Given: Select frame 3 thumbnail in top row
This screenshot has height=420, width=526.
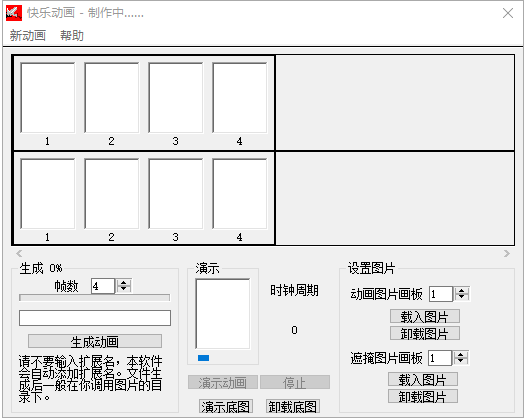Looking at the screenshot, I should [x=176, y=98].
